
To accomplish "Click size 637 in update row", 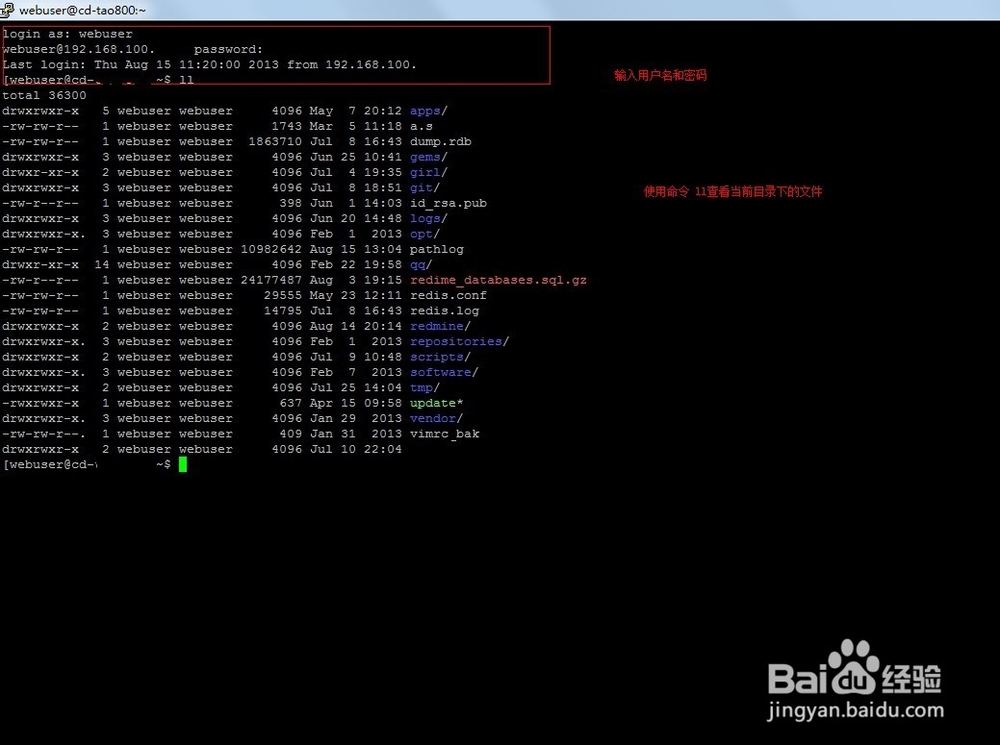I will click(x=290, y=403).
